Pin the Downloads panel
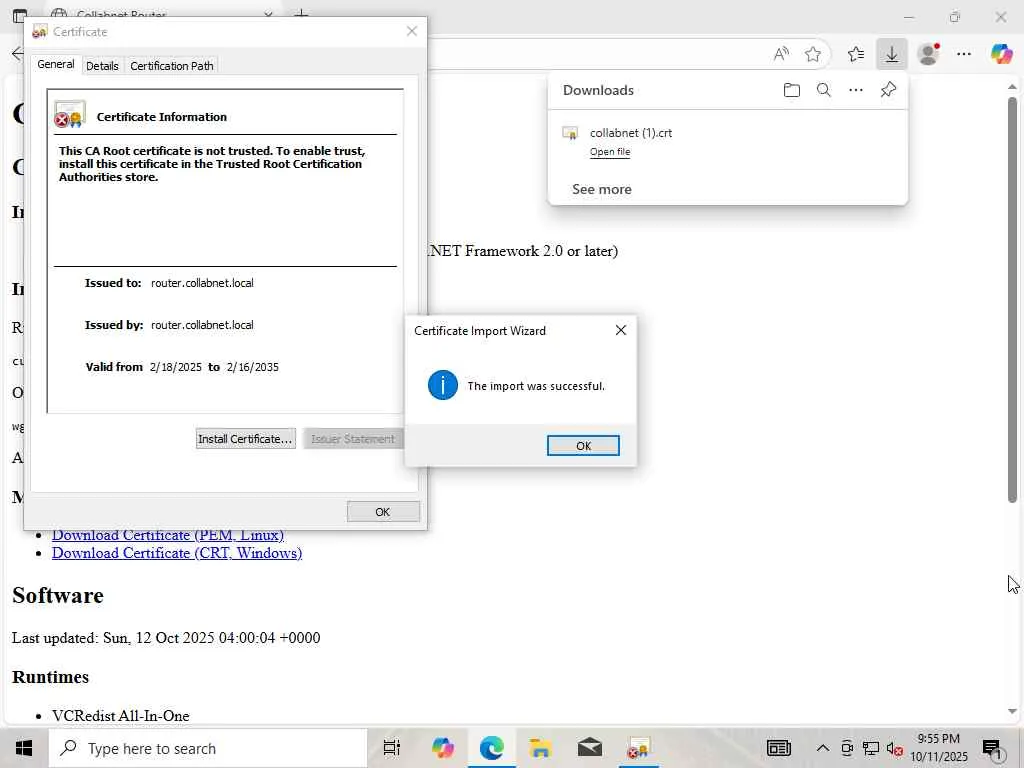This screenshot has width=1024, height=768. [x=888, y=90]
